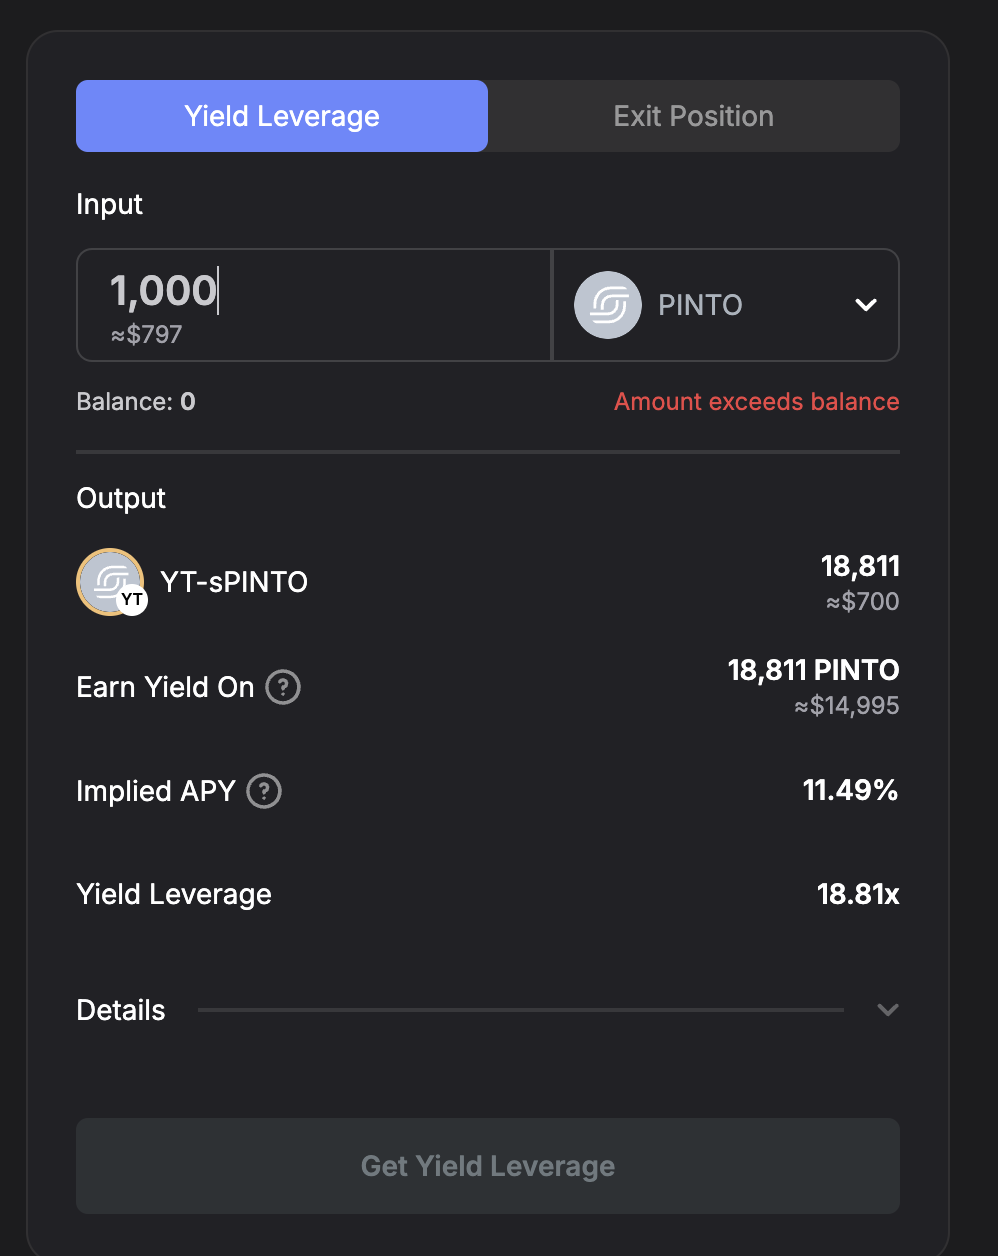Open the Earn Yield On help tooltip
The height and width of the screenshot is (1256, 998).
pos(283,687)
